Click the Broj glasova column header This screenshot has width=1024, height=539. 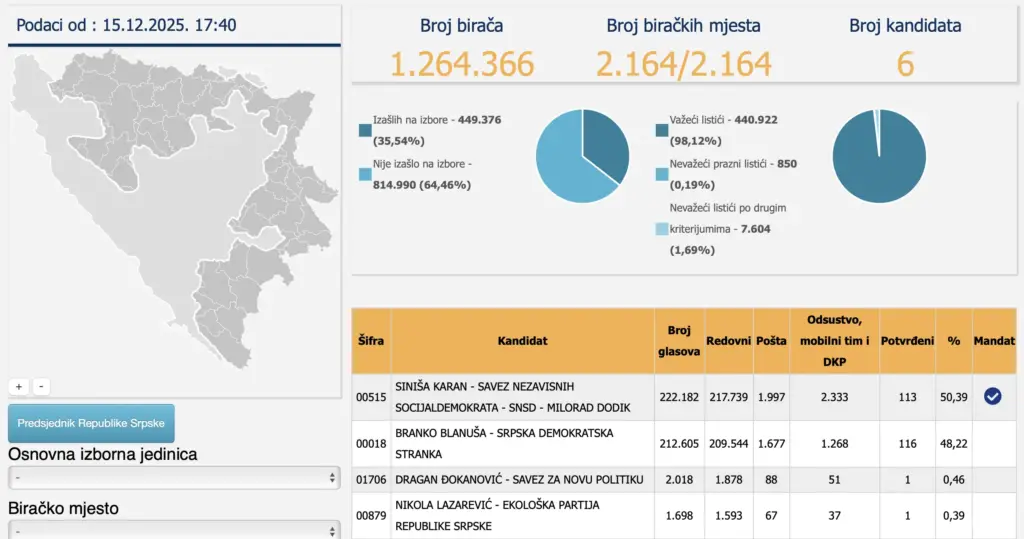pyautogui.click(x=679, y=341)
